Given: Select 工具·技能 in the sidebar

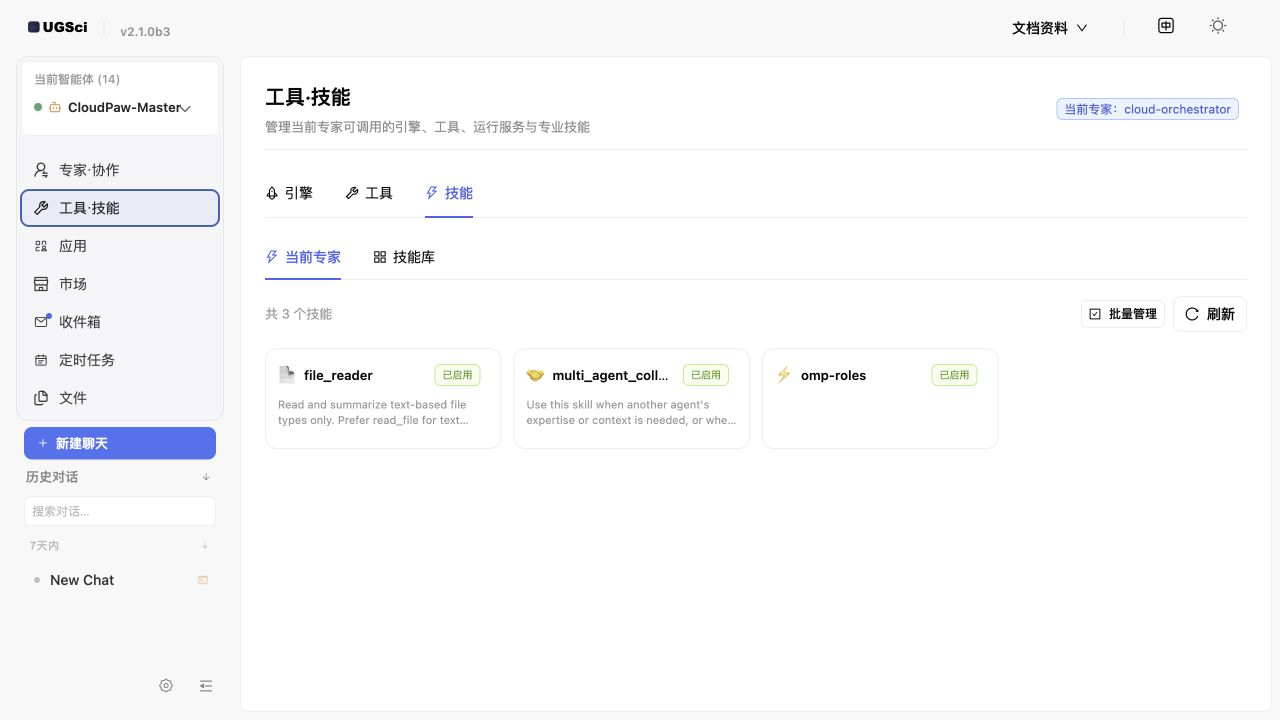Looking at the screenshot, I should [120, 208].
